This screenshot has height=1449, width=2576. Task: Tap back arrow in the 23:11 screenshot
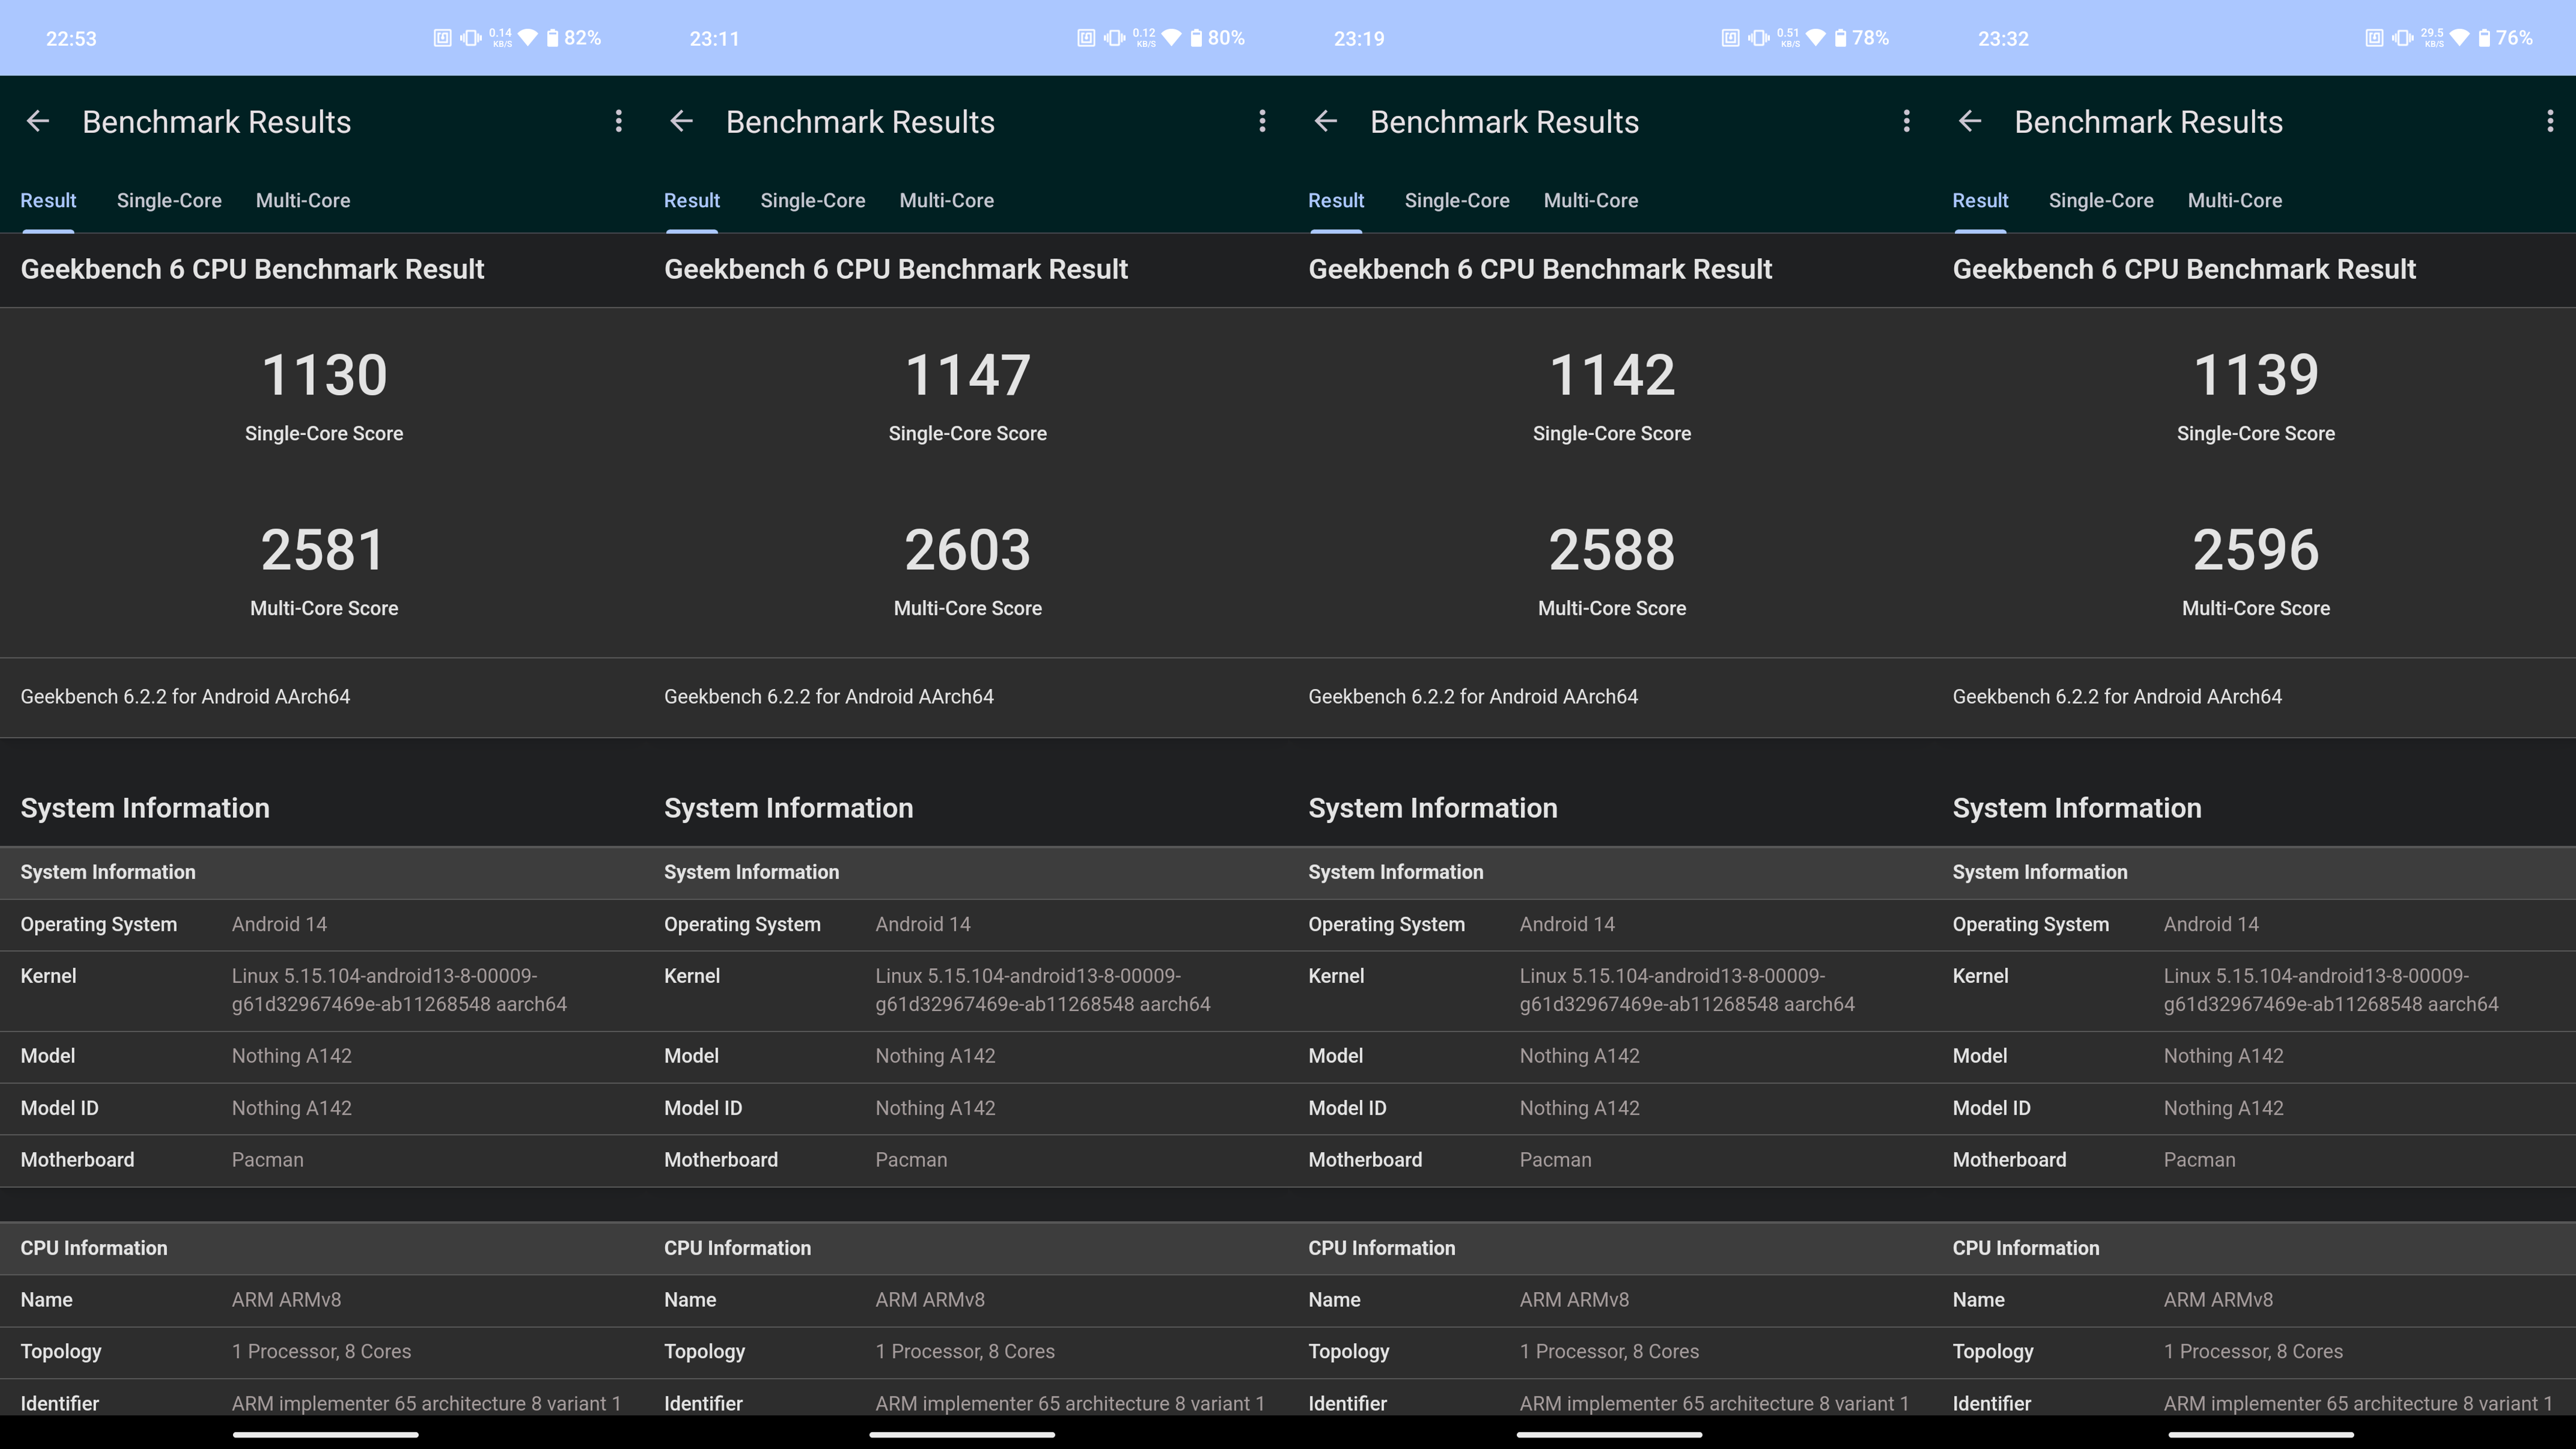682,122
